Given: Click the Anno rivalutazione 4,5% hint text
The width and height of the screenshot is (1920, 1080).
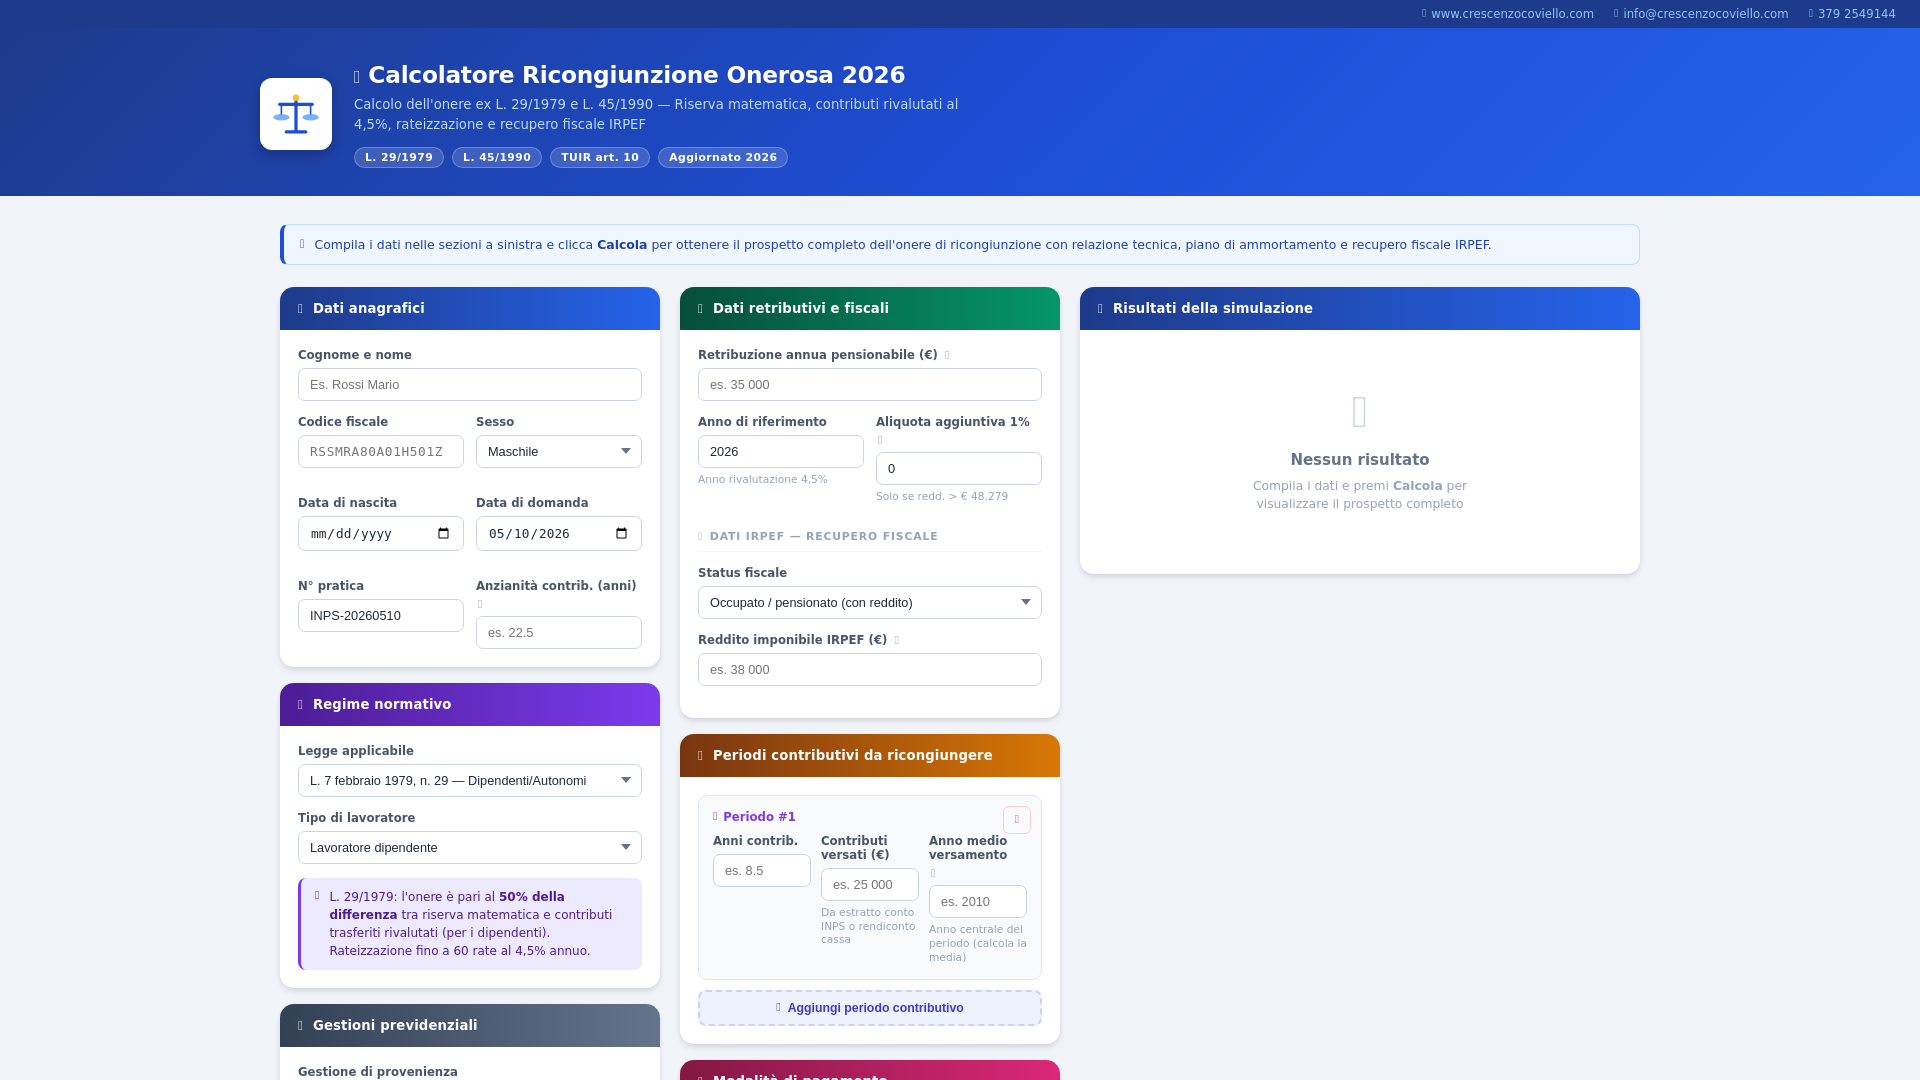Looking at the screenshot, I should point(763,480).
